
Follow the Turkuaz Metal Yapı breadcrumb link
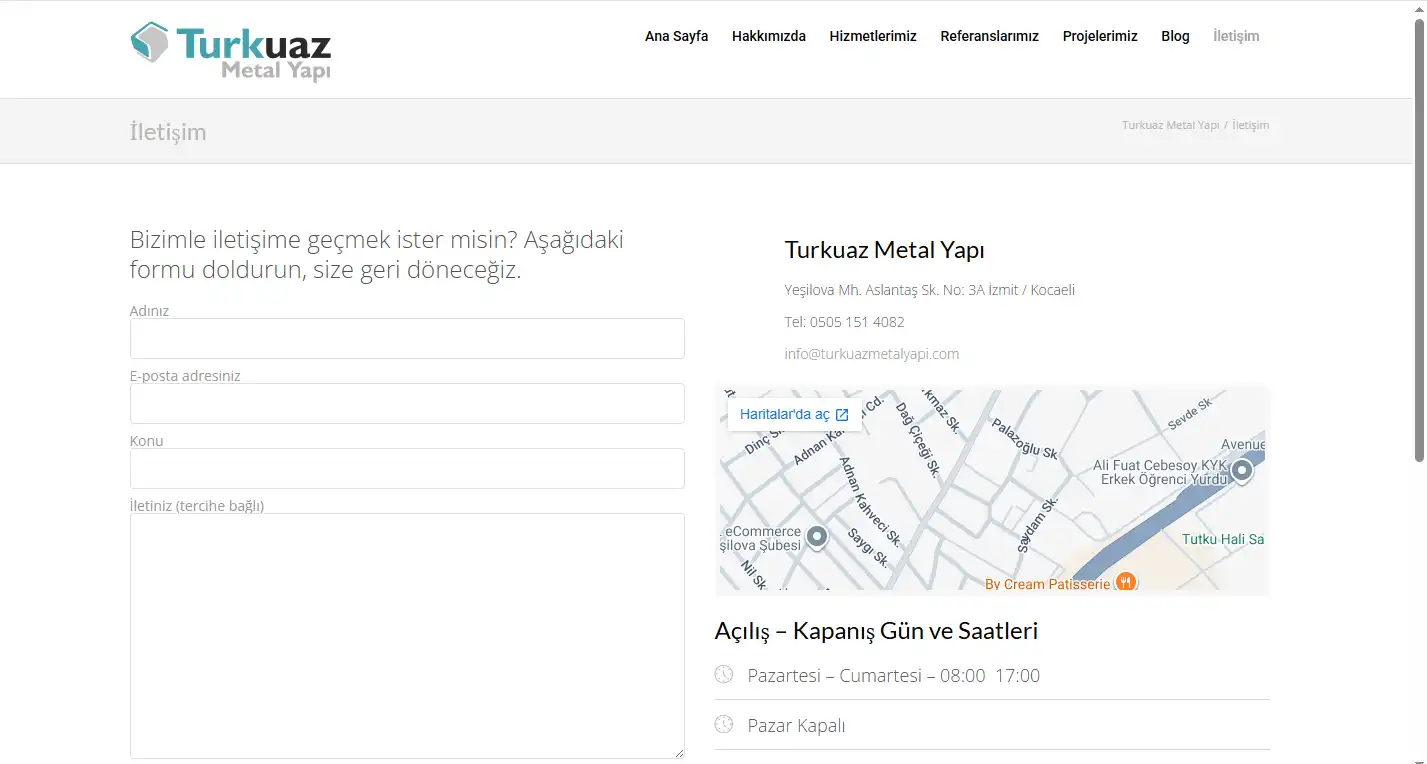tap(1170, 125)
